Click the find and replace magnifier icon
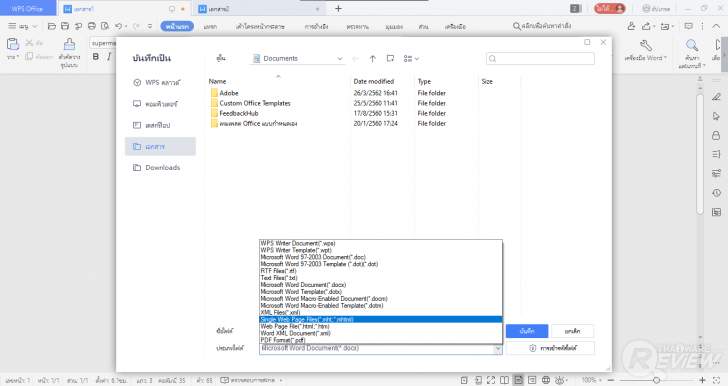The width and height of the screenshot is (728, 386). 692,45
